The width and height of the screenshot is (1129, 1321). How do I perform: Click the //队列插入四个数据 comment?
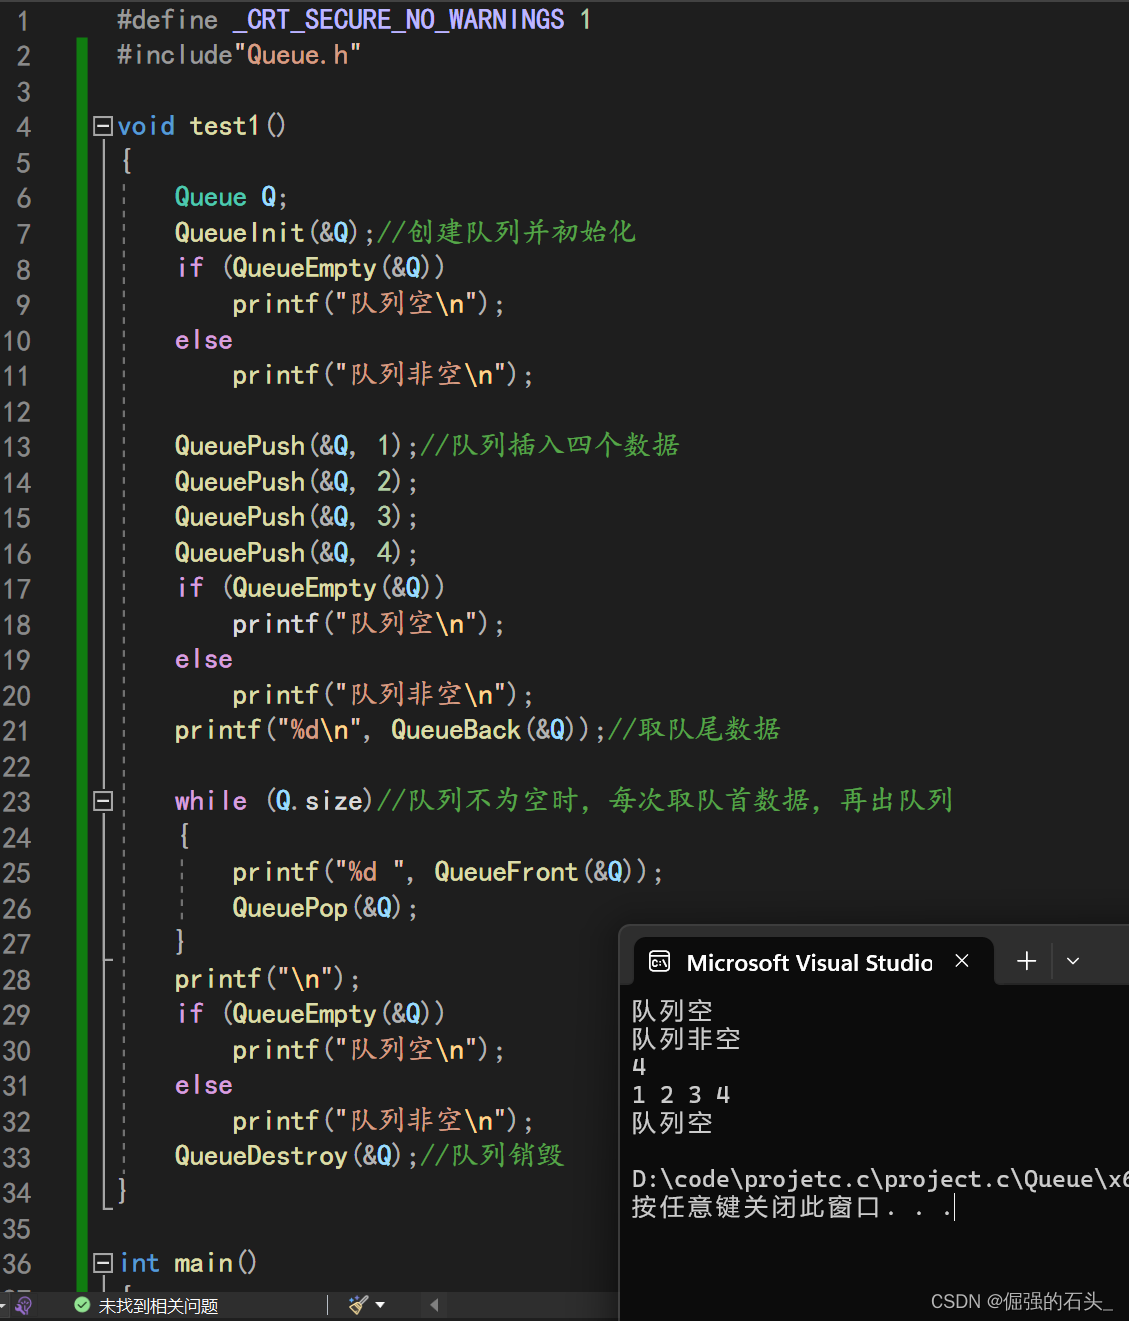tap(550, 445)
